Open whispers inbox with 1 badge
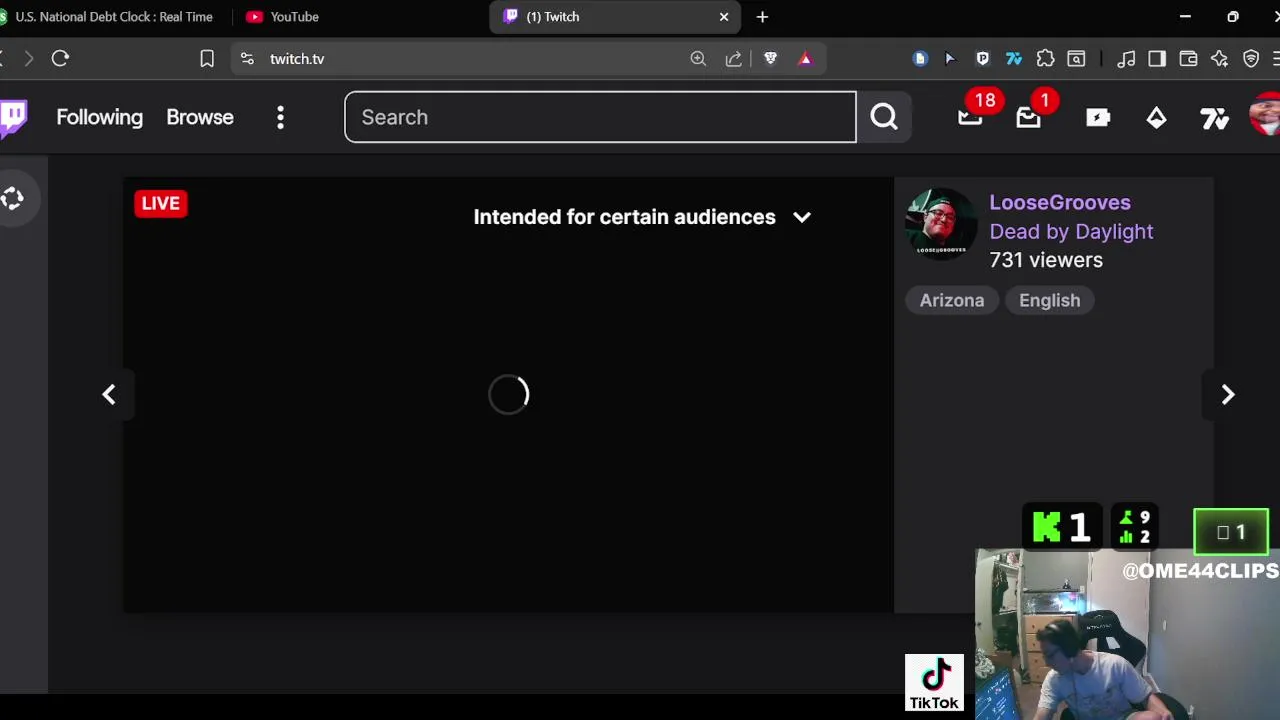The image size is (1280, 720). [1029, 117]
